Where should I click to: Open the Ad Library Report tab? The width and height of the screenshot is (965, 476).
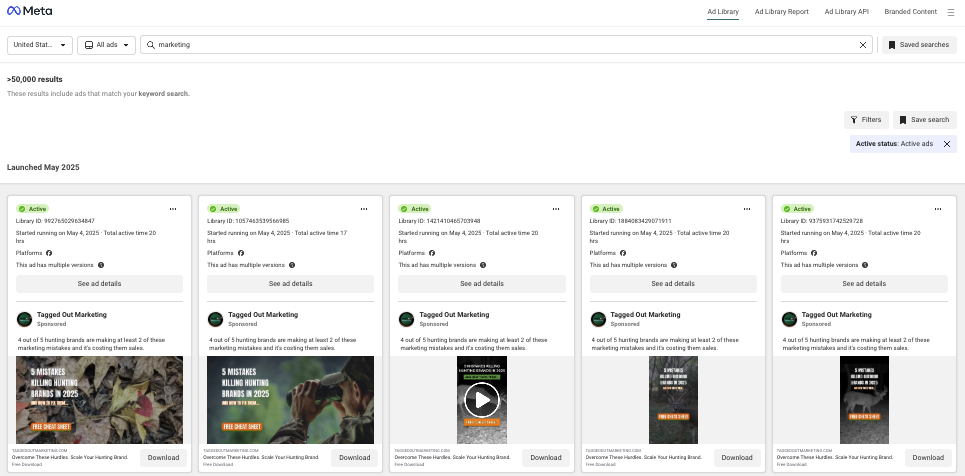point(782,12)
